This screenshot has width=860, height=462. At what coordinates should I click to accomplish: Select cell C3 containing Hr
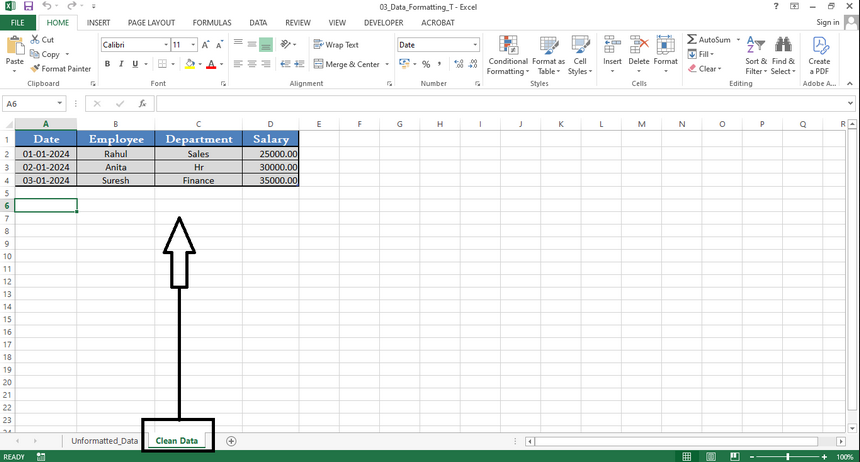click(x=198, y=168)
